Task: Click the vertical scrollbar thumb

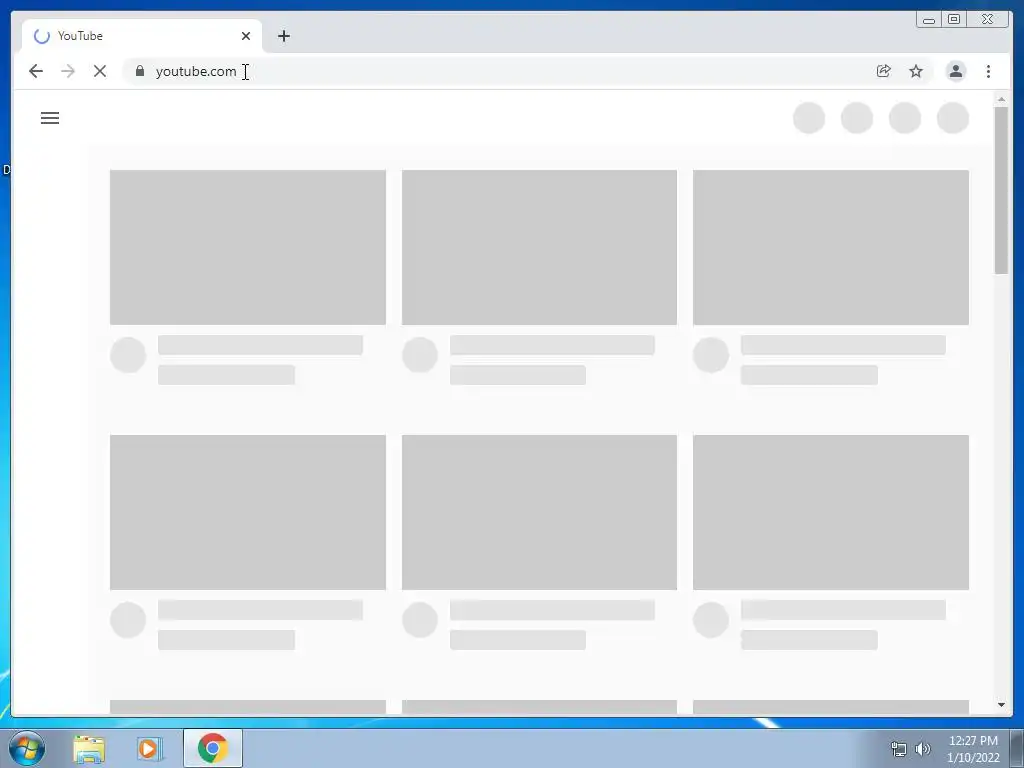Action: click(x=1001, y=191)
